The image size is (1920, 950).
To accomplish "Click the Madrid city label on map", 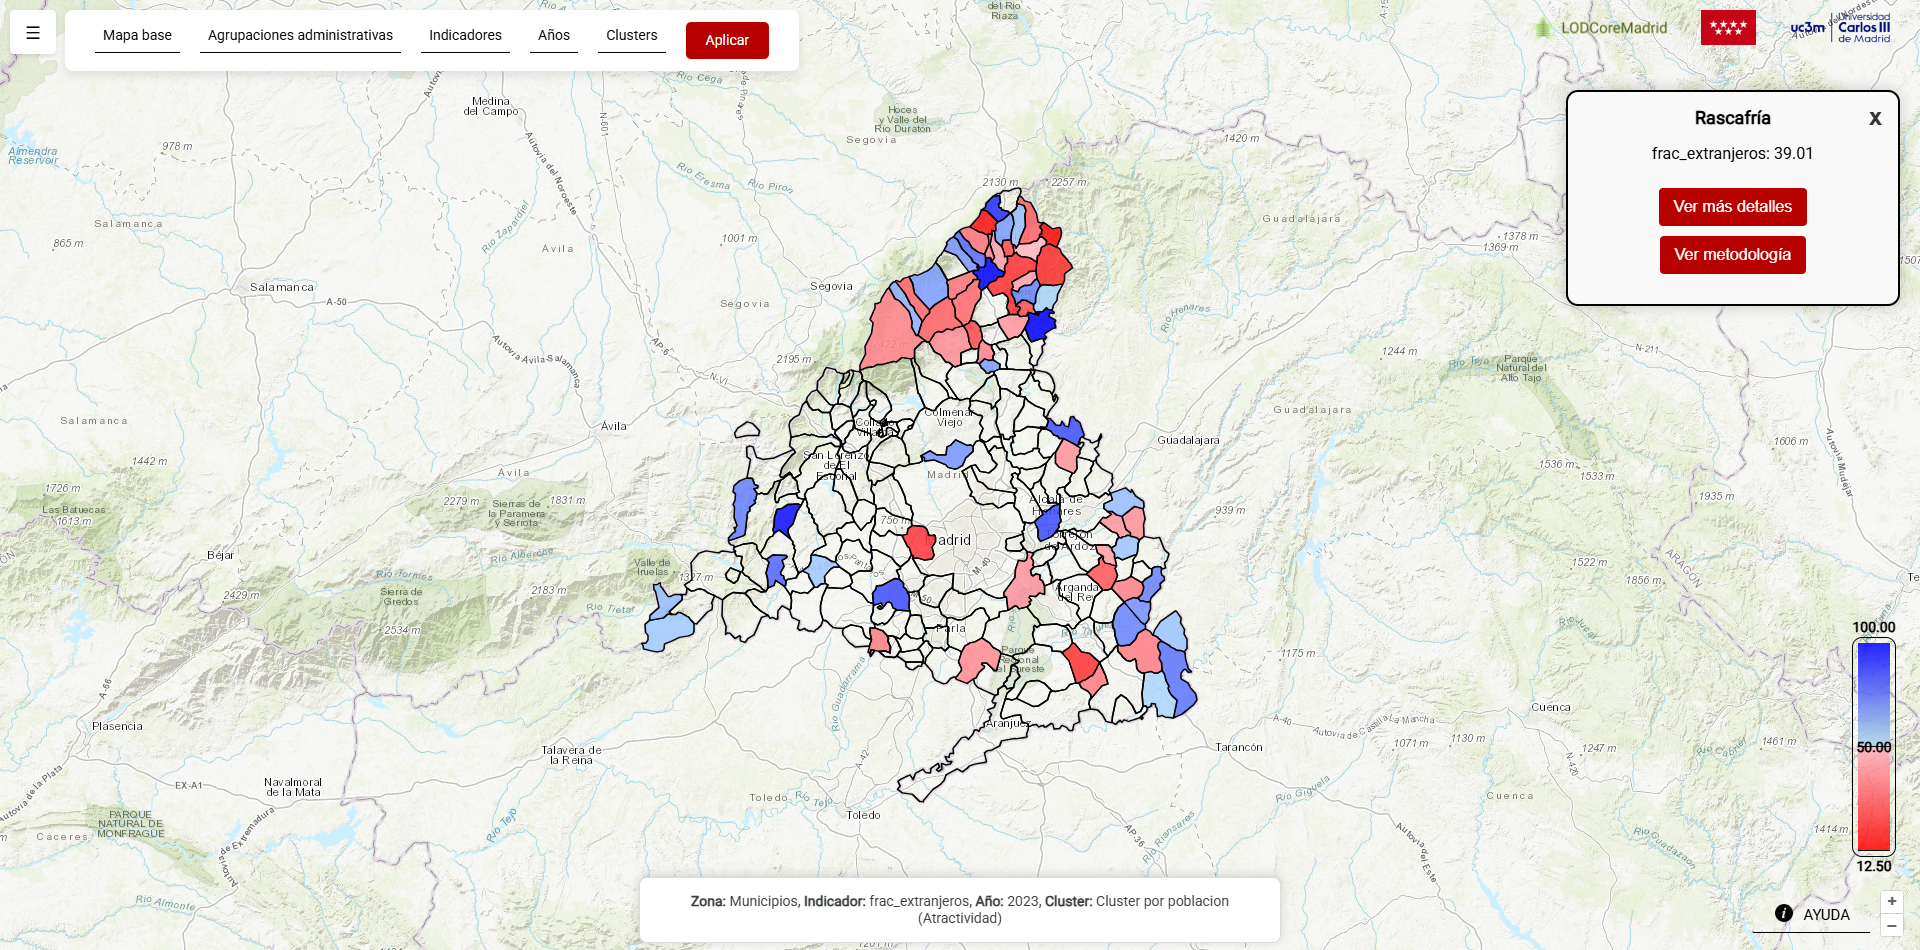I will coord(951,540).
